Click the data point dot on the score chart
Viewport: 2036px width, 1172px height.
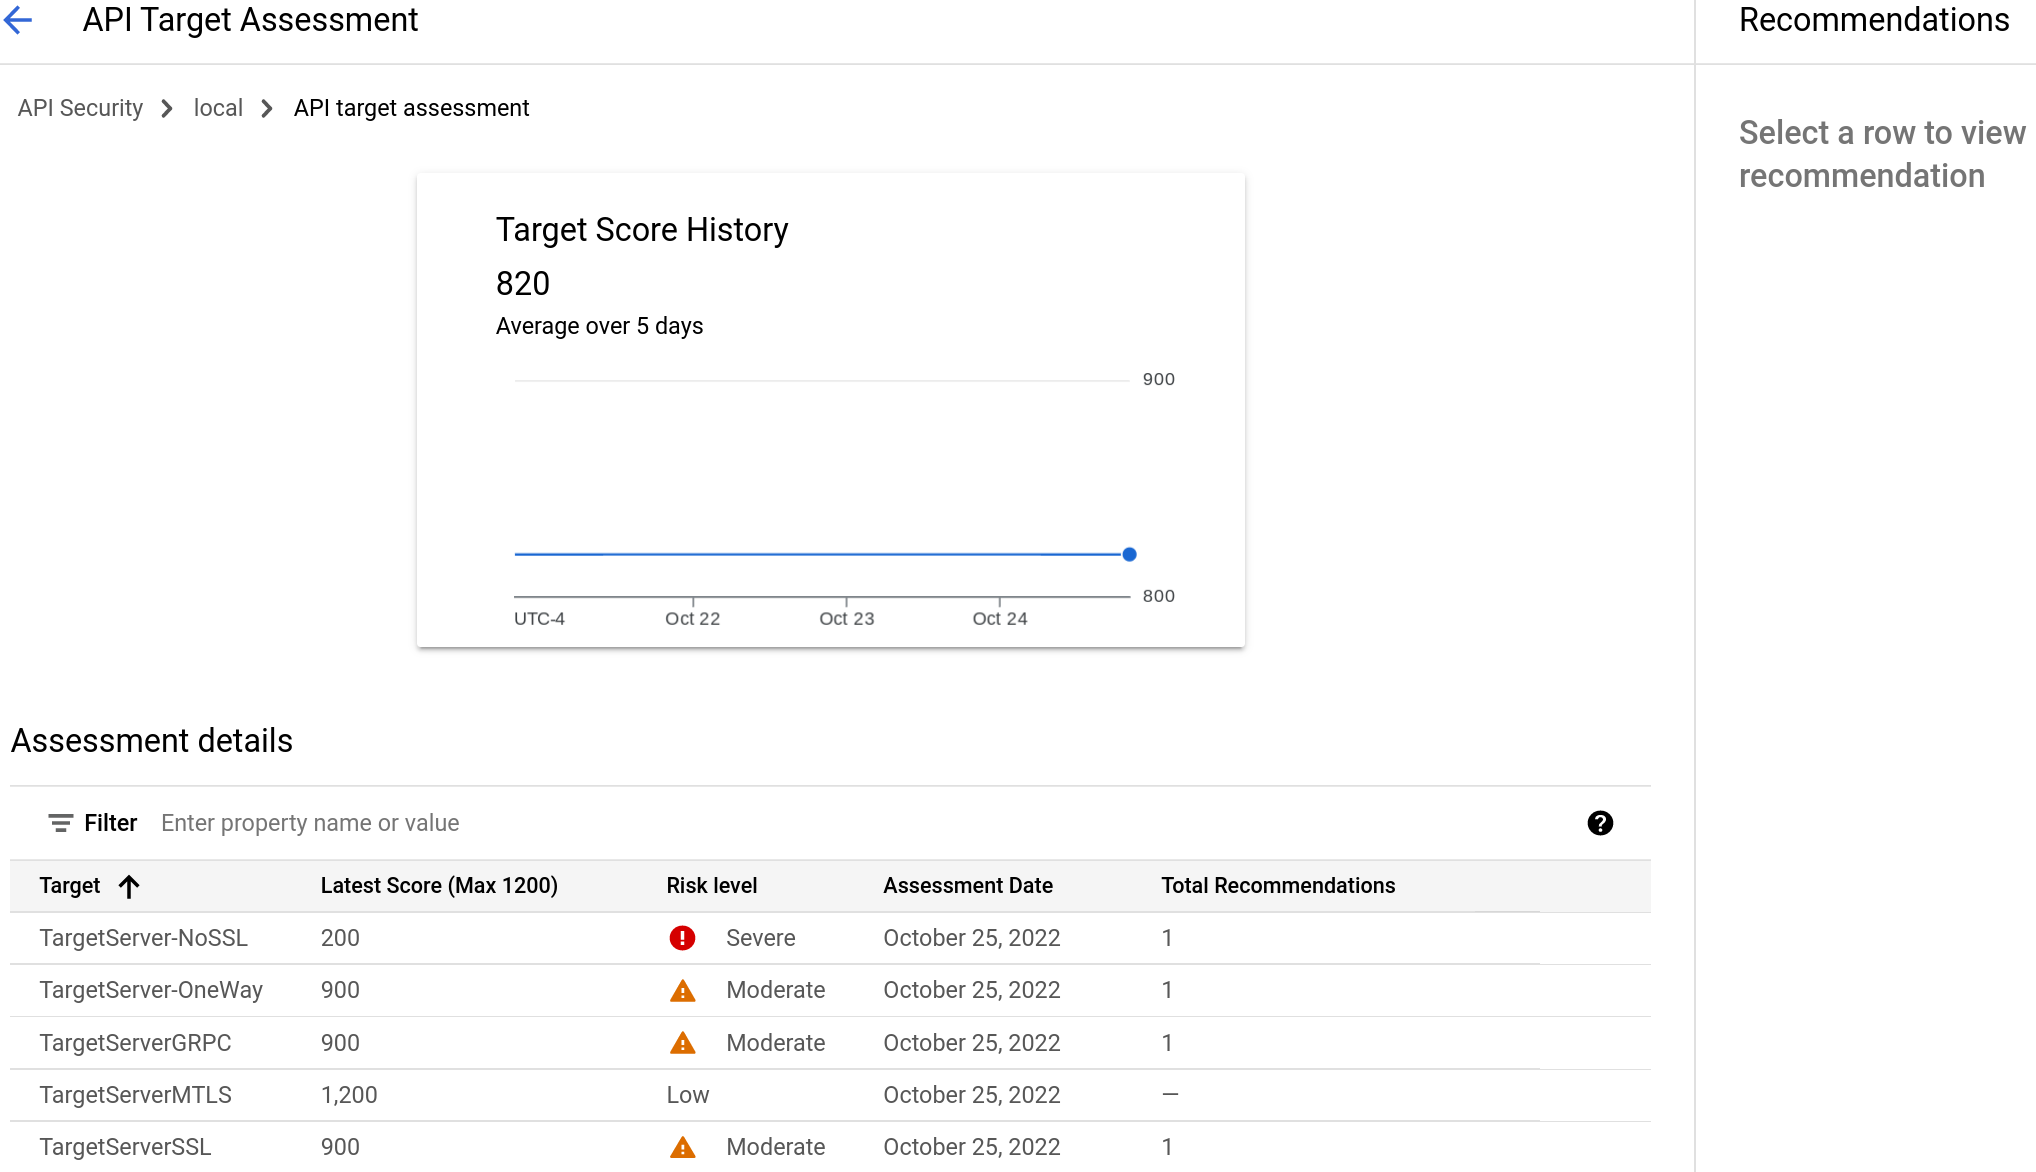[1129, 554]
